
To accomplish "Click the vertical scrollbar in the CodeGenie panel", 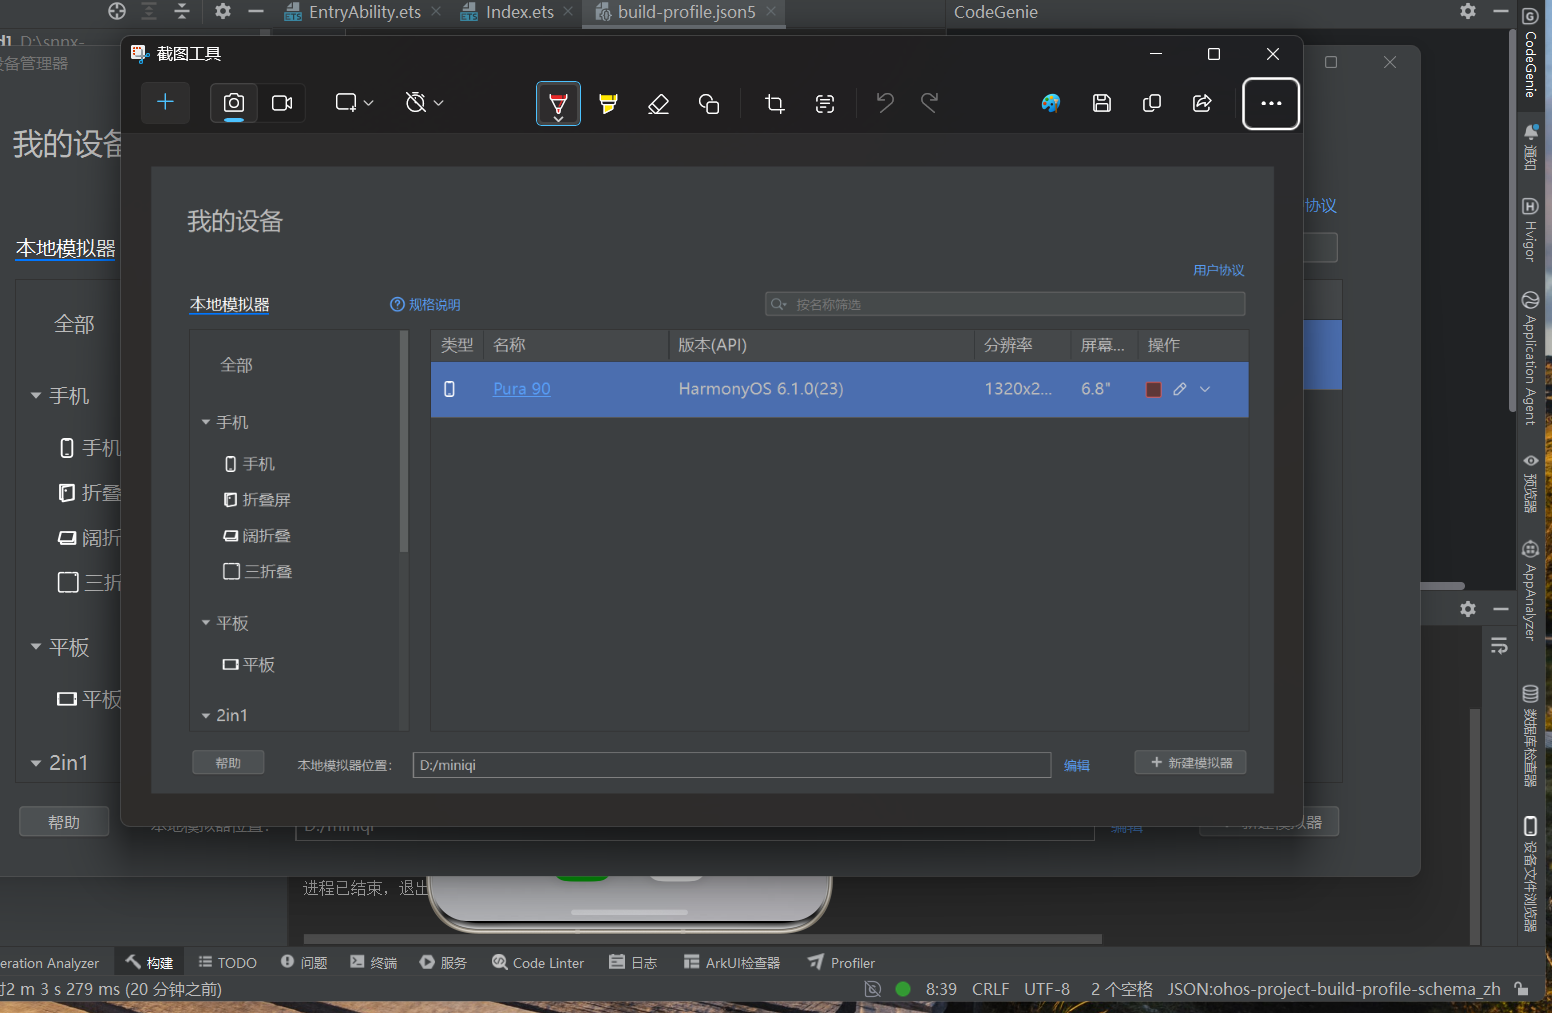I will coord(1512,220).
